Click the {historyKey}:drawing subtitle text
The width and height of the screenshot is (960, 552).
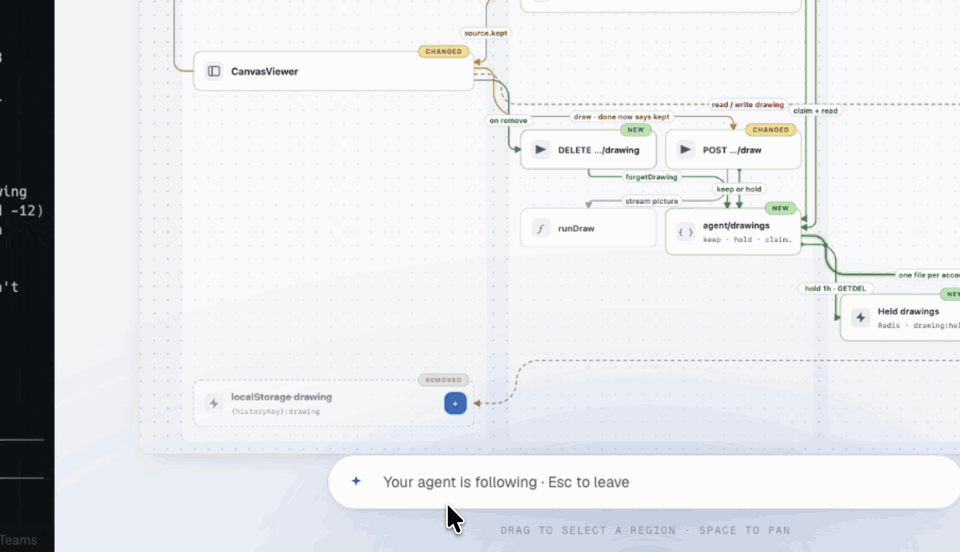tap(276, 411)
